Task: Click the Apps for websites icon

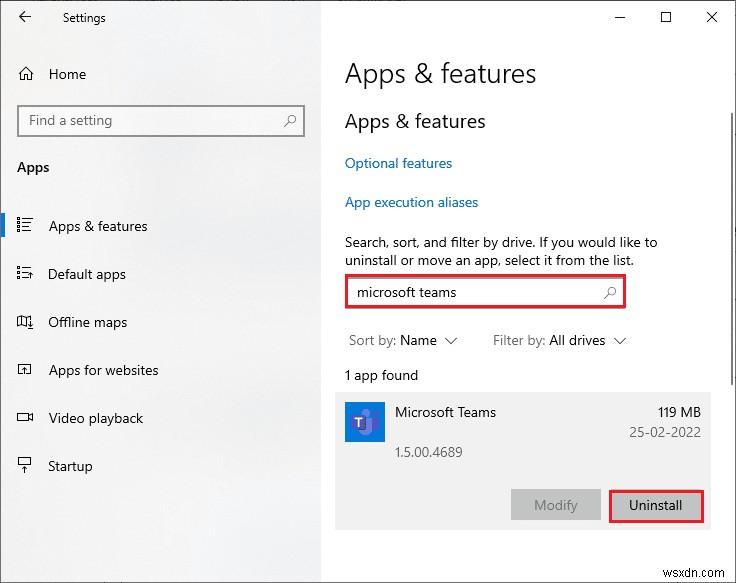Action: click(x=26, y=370)
